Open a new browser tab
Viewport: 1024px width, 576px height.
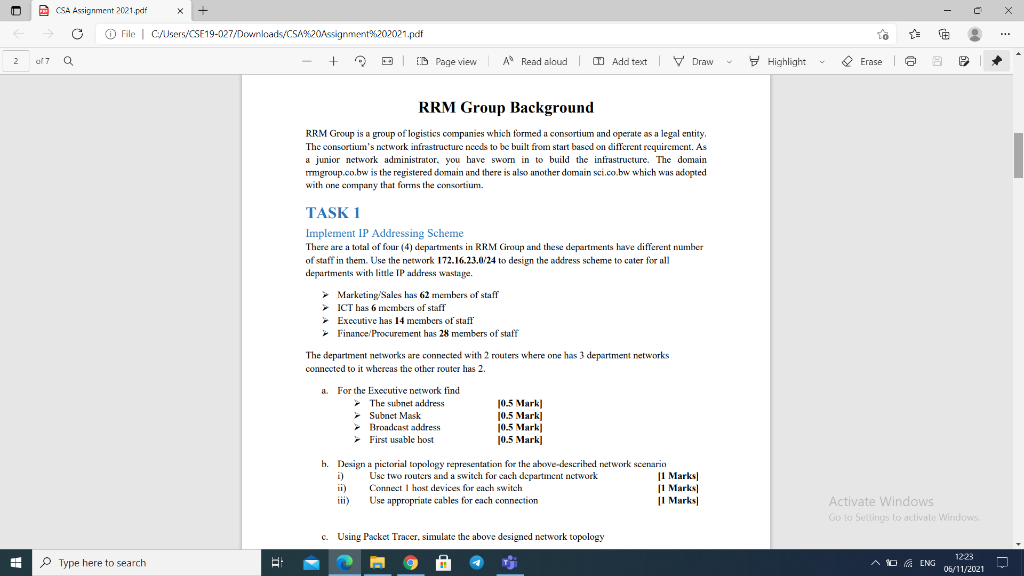pos(202,12)
